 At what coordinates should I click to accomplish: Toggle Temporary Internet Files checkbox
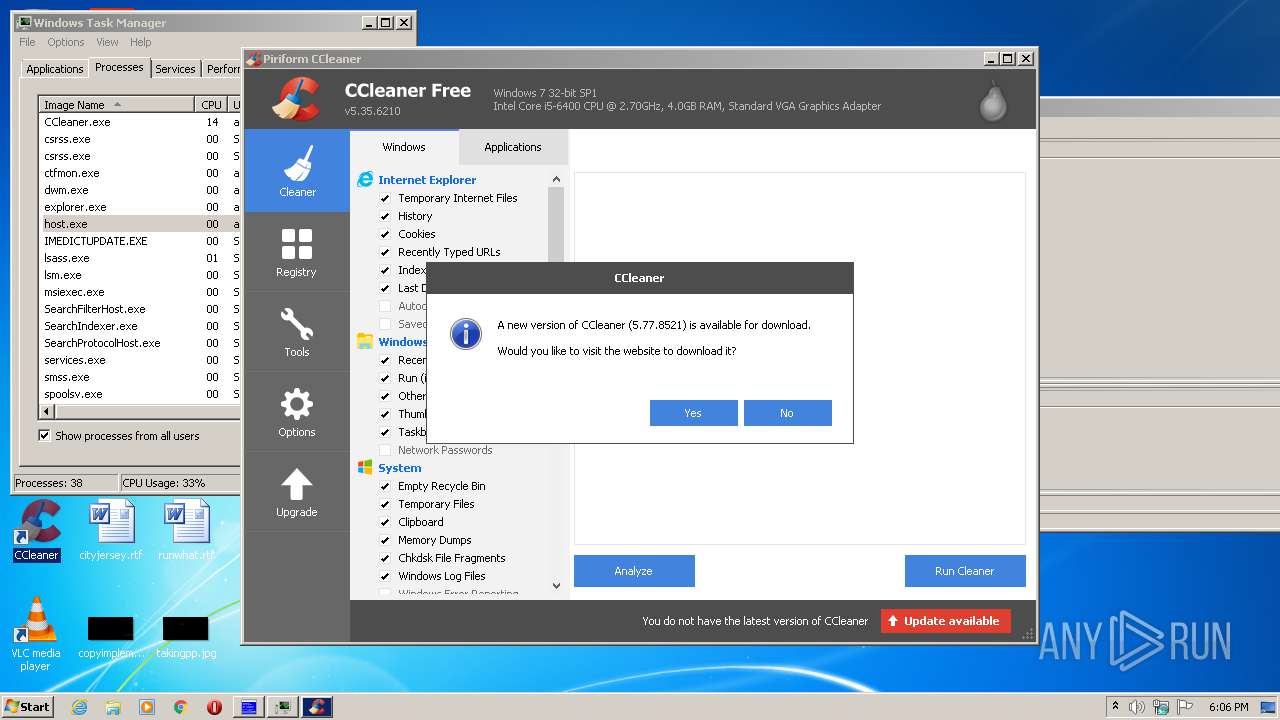click(385, 198)
